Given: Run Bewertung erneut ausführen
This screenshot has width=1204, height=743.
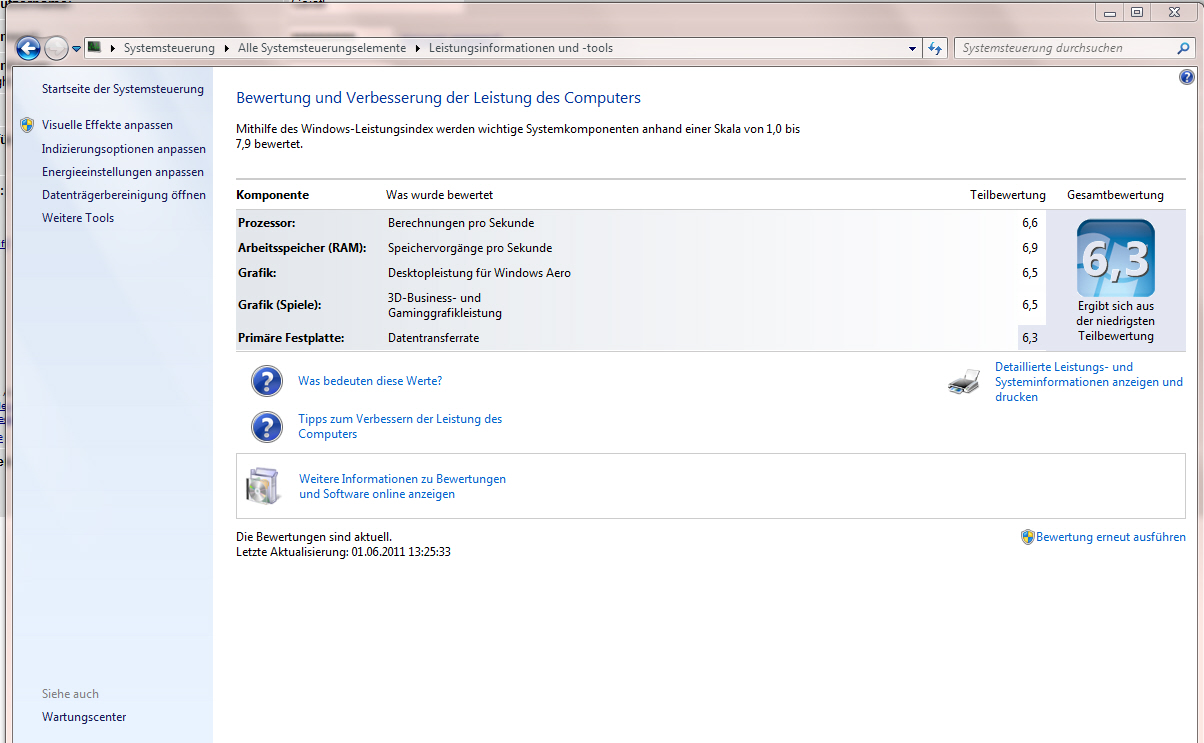Looking at the screenshot, I should tap(1111, 537).
